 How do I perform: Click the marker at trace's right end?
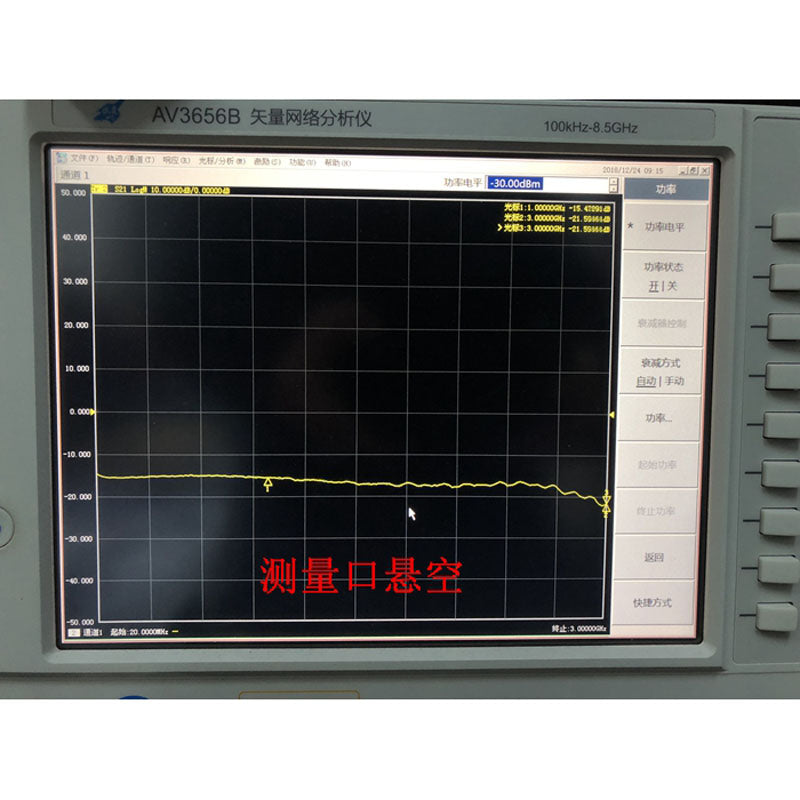point(606,505)
